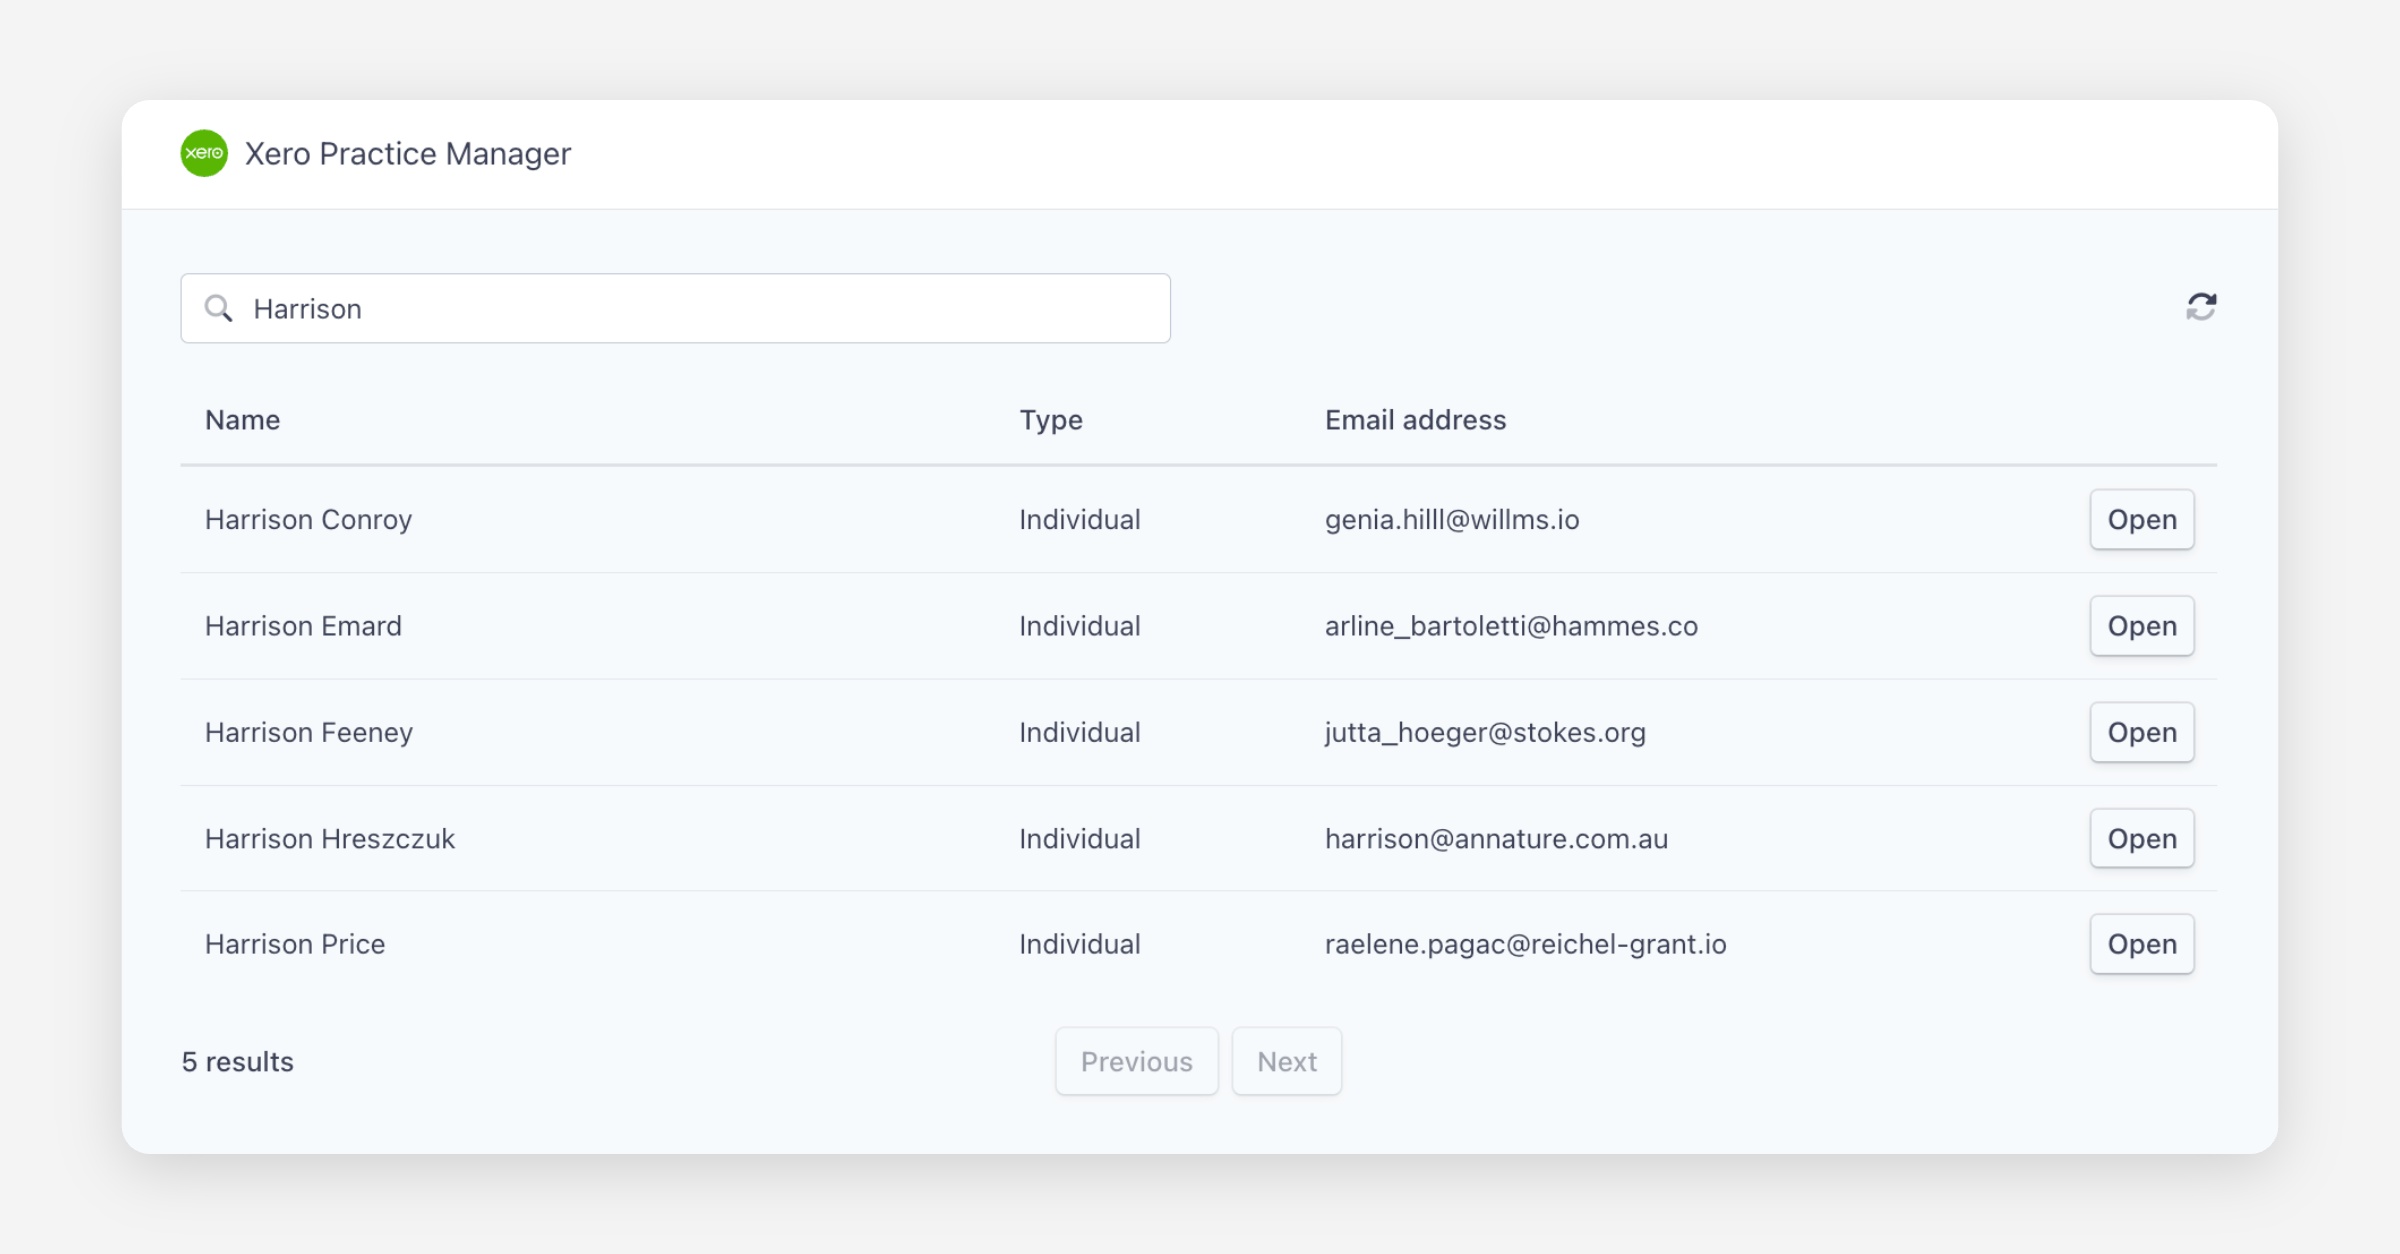Click the Email address column header
The width and height of the screenshot is (2400, 1254).
pyautogui.click(x=1415, y=420)
